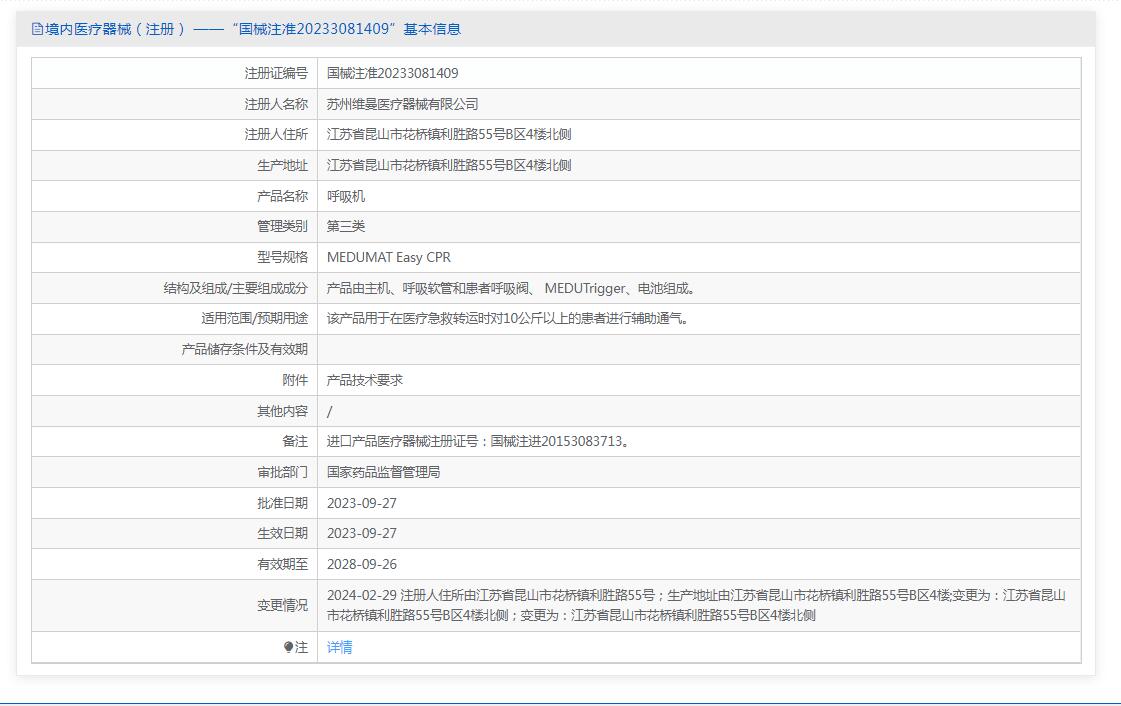Click the 管理类别 row label

282,227
